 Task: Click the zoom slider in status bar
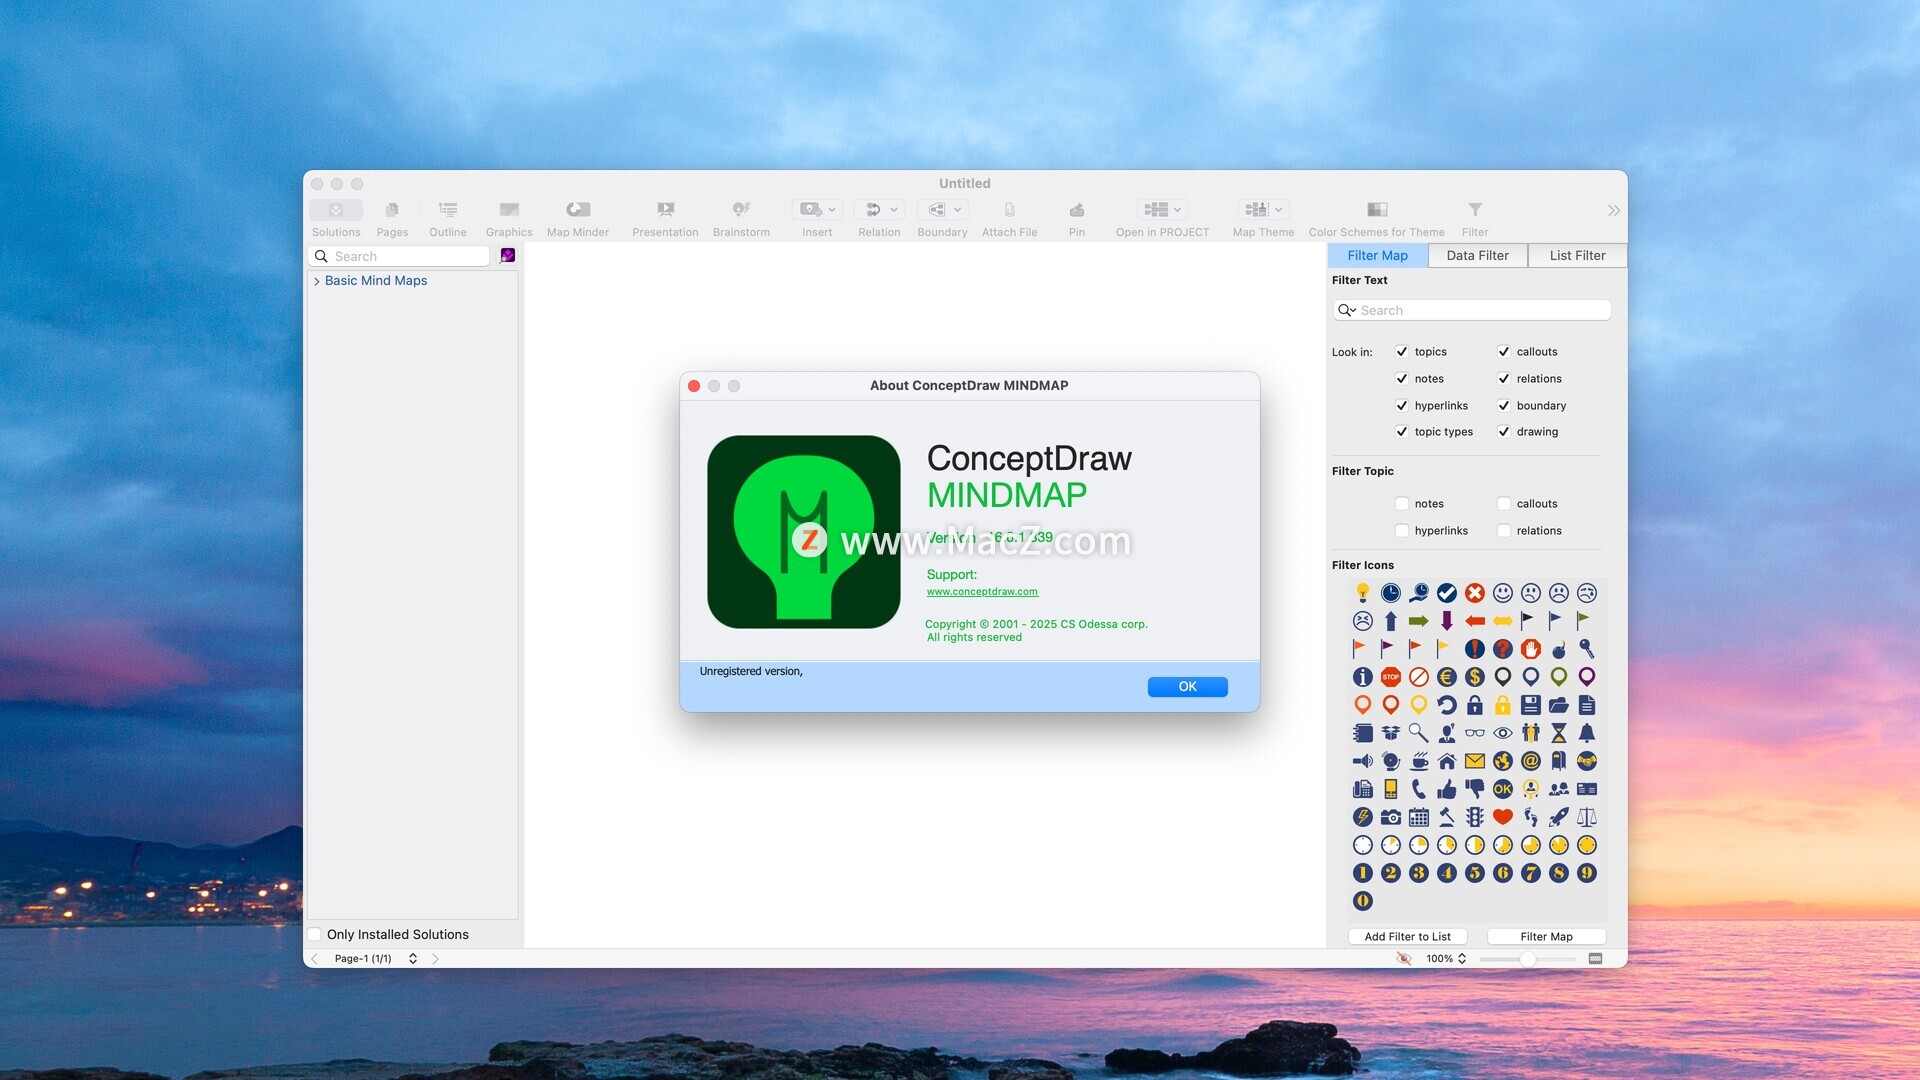point(1527,959)
